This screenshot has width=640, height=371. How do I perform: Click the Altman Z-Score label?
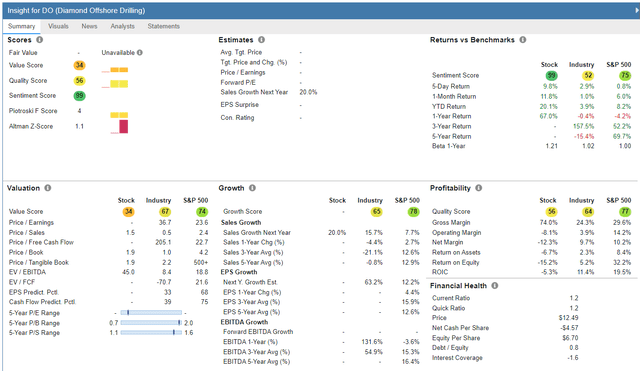click(x=31, y=127)
